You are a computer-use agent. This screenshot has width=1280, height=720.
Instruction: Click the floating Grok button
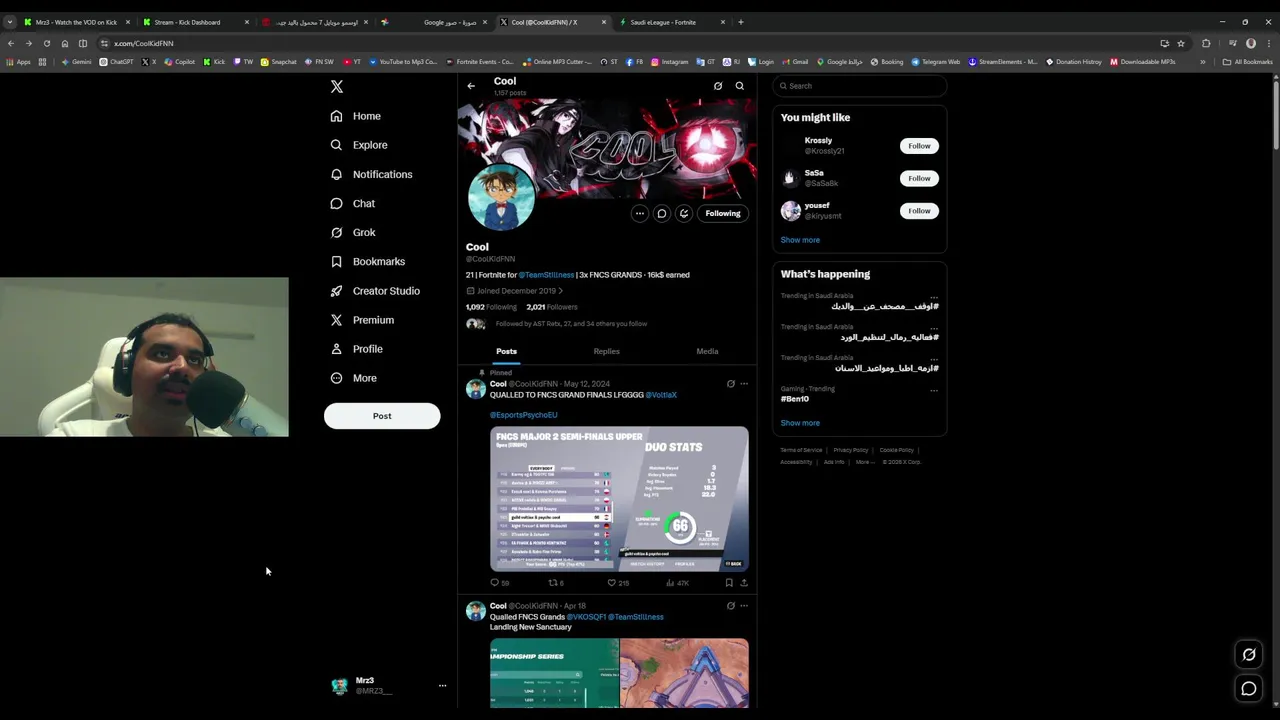pos(1249,655)
